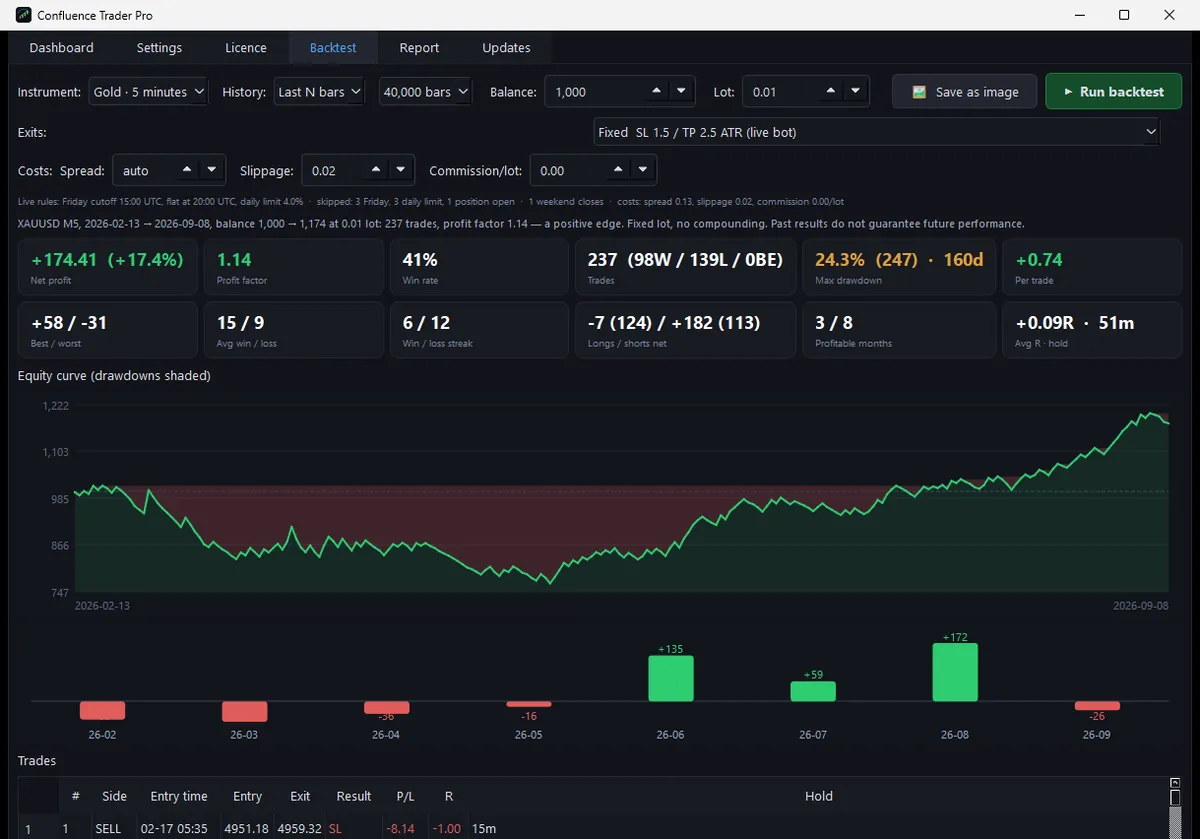This screenshot has width=1200, height=839.
Task: Open the Updates tab
Action: tap(506, 48)
